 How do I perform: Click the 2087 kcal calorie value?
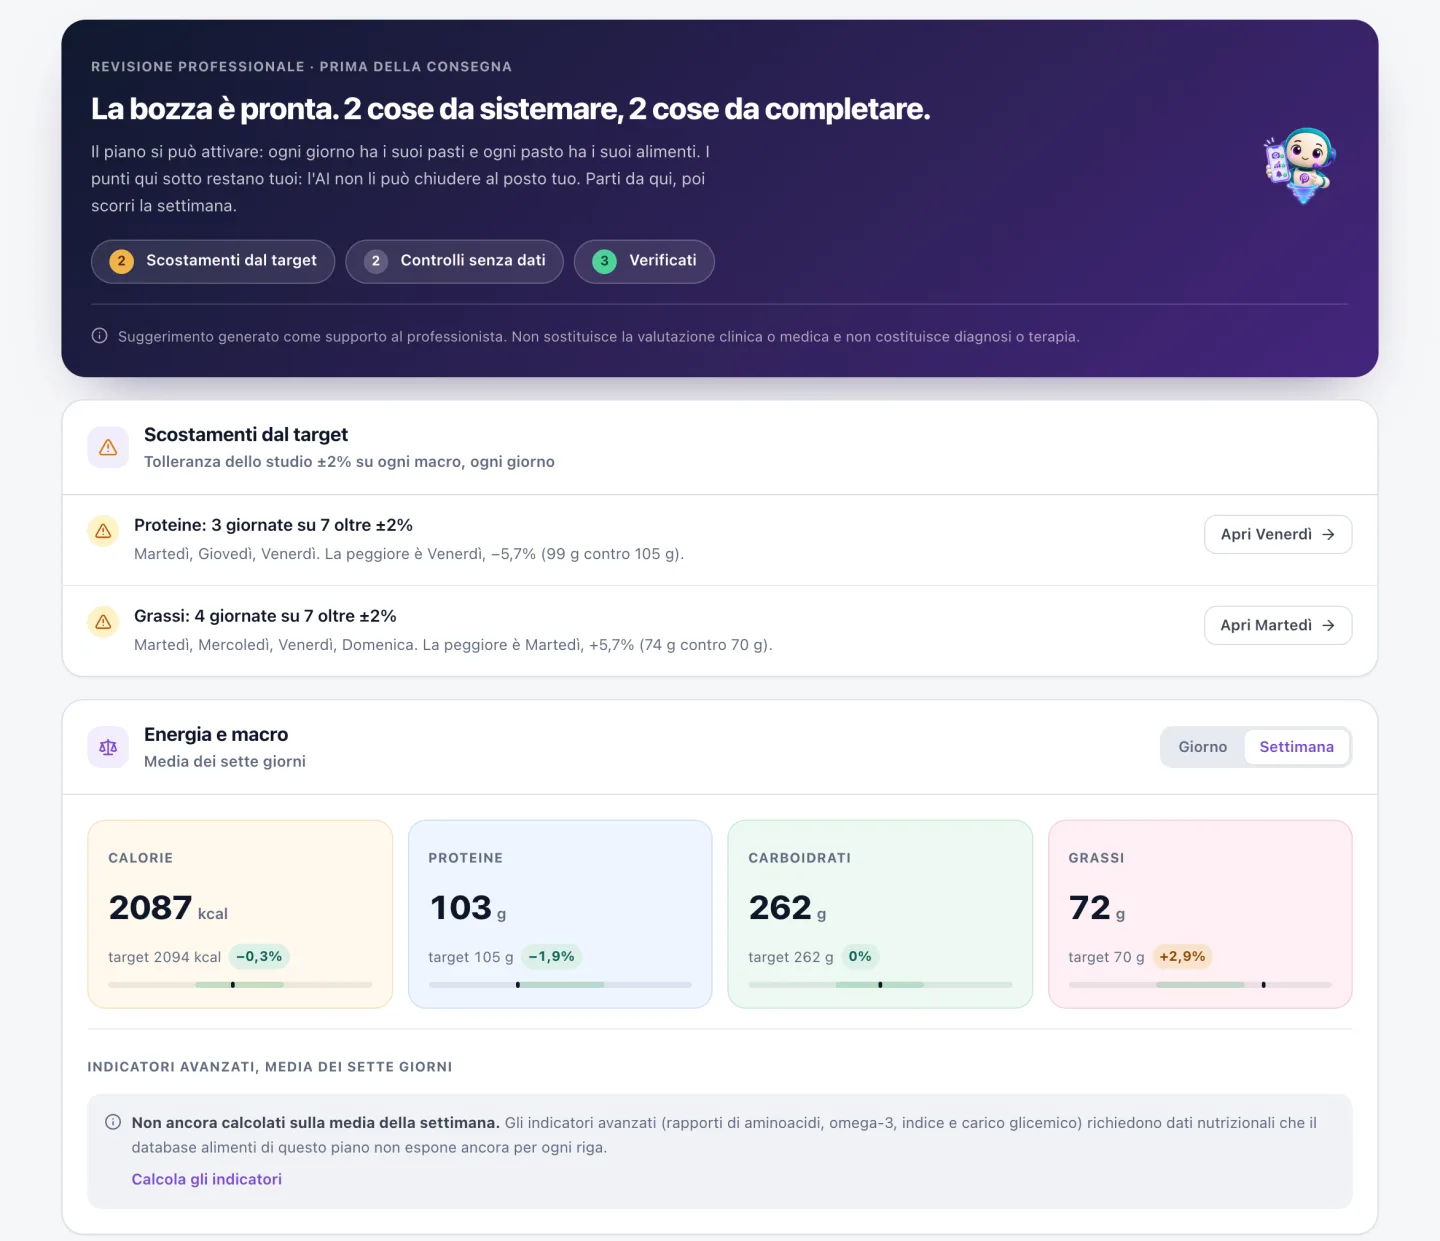coord(168,908)
